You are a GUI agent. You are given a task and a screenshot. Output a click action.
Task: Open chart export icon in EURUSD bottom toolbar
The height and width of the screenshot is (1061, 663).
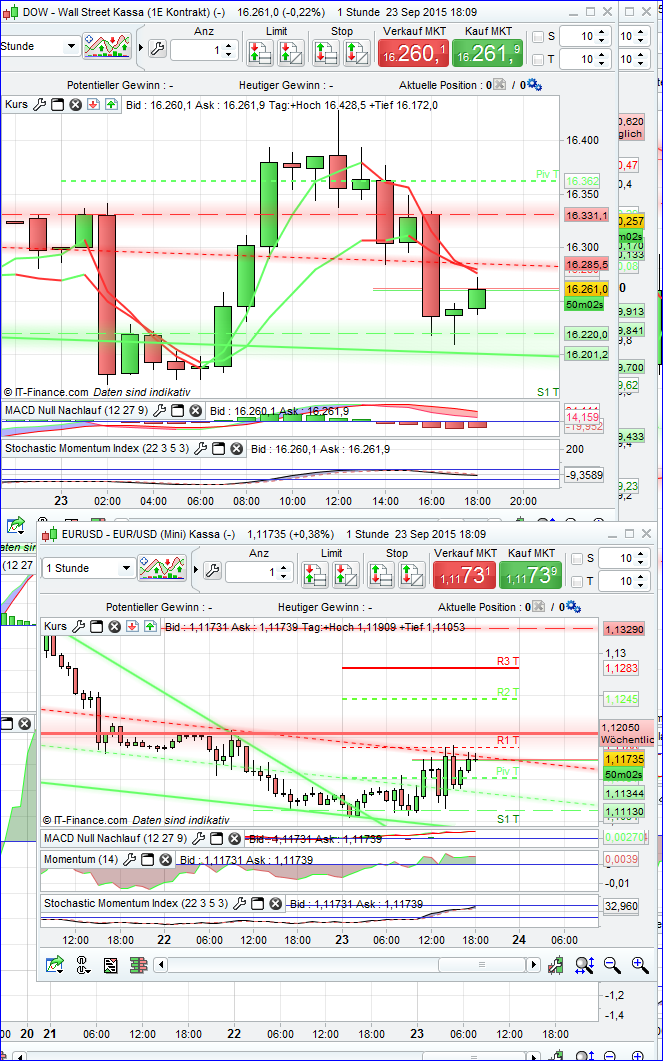[x=55, y=965]
